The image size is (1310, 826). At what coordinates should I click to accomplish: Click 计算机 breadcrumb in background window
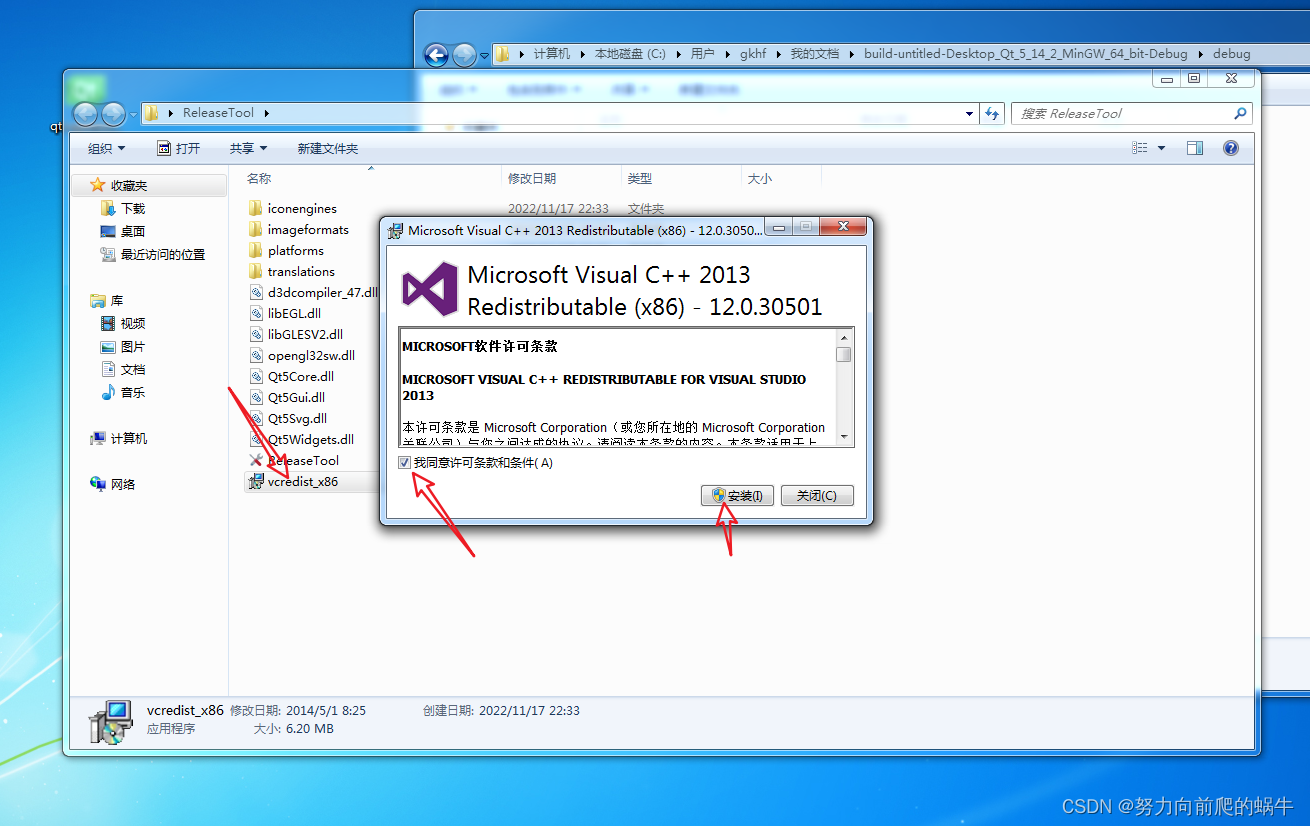click(x=552, y=54)
